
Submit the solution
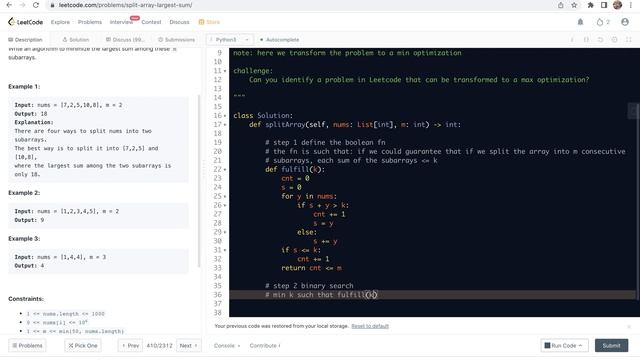pyautogui.click(x=611, y=346)
